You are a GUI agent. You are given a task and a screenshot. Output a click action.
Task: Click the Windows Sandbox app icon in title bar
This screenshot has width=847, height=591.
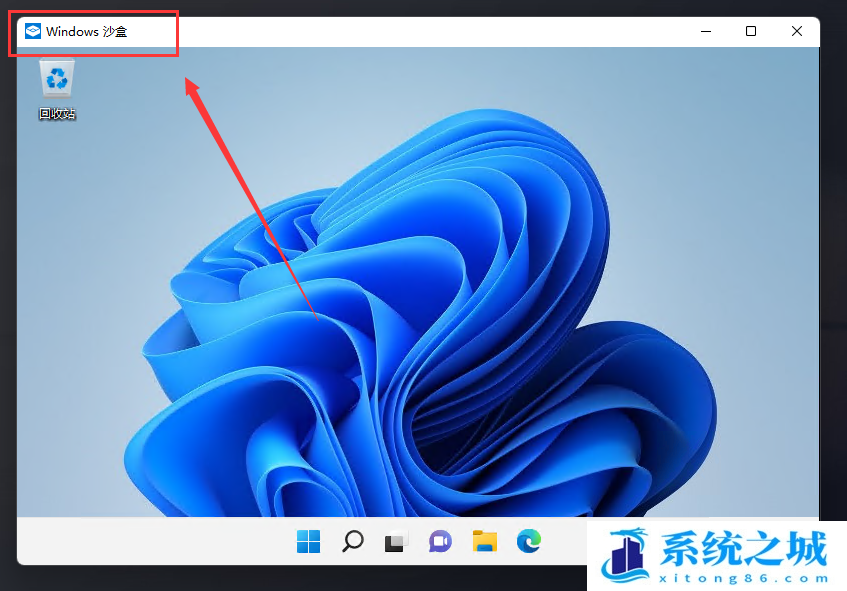[33, 31]
